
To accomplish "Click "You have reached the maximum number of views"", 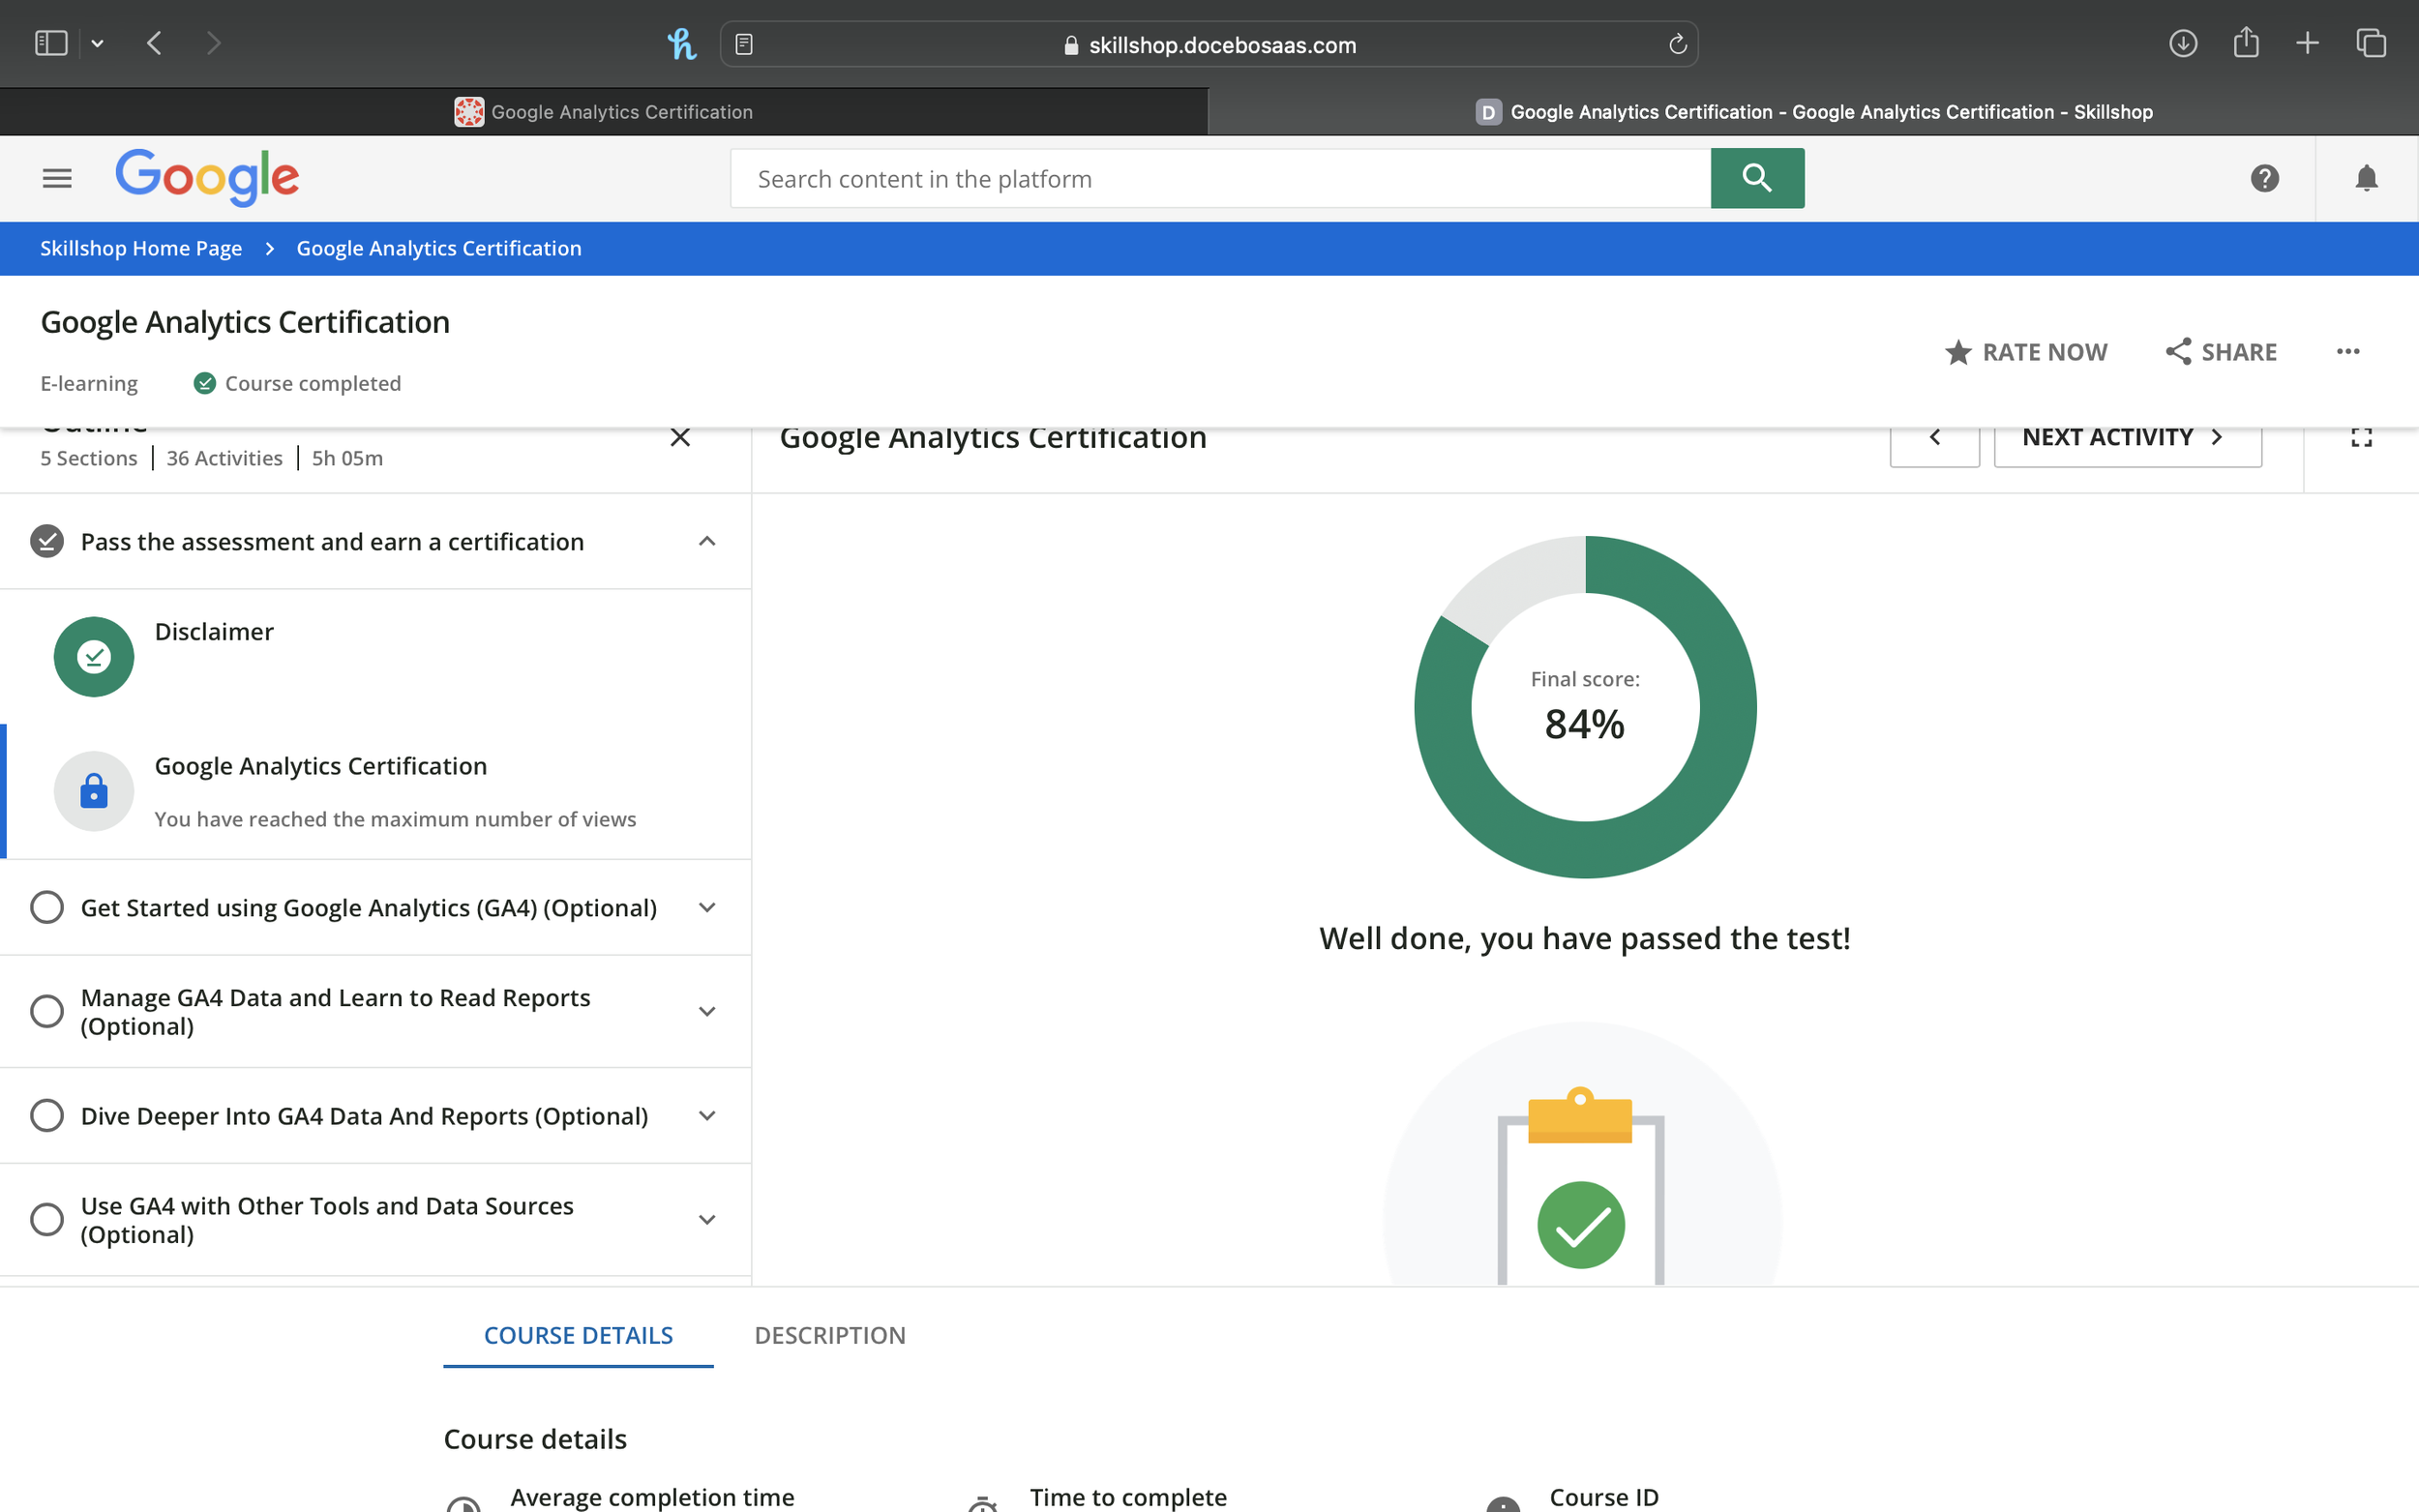I will click(395, 819).
